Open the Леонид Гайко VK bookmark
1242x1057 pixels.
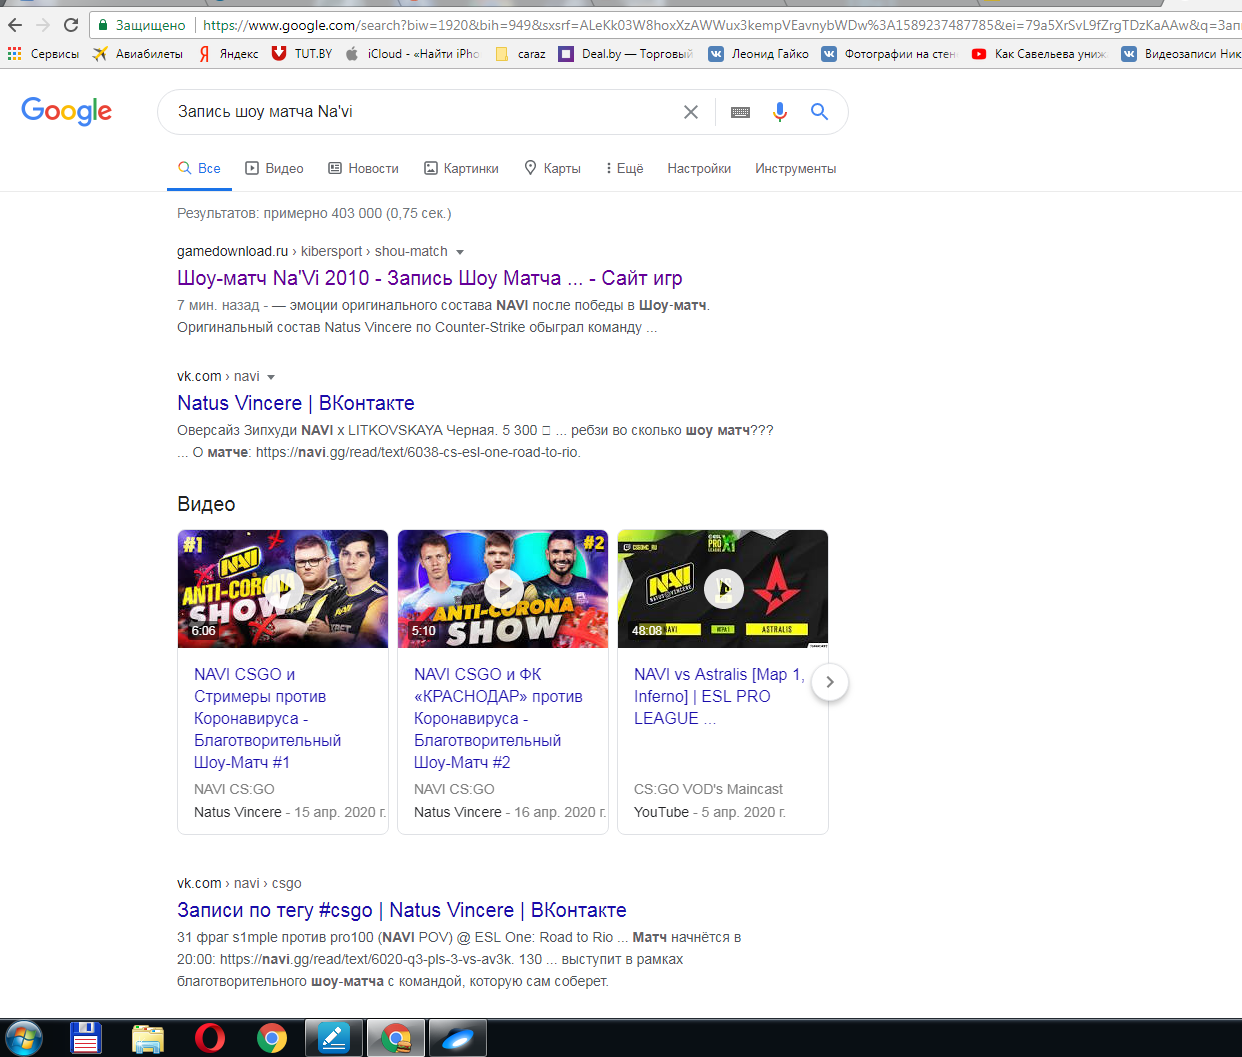pos(758,54)
